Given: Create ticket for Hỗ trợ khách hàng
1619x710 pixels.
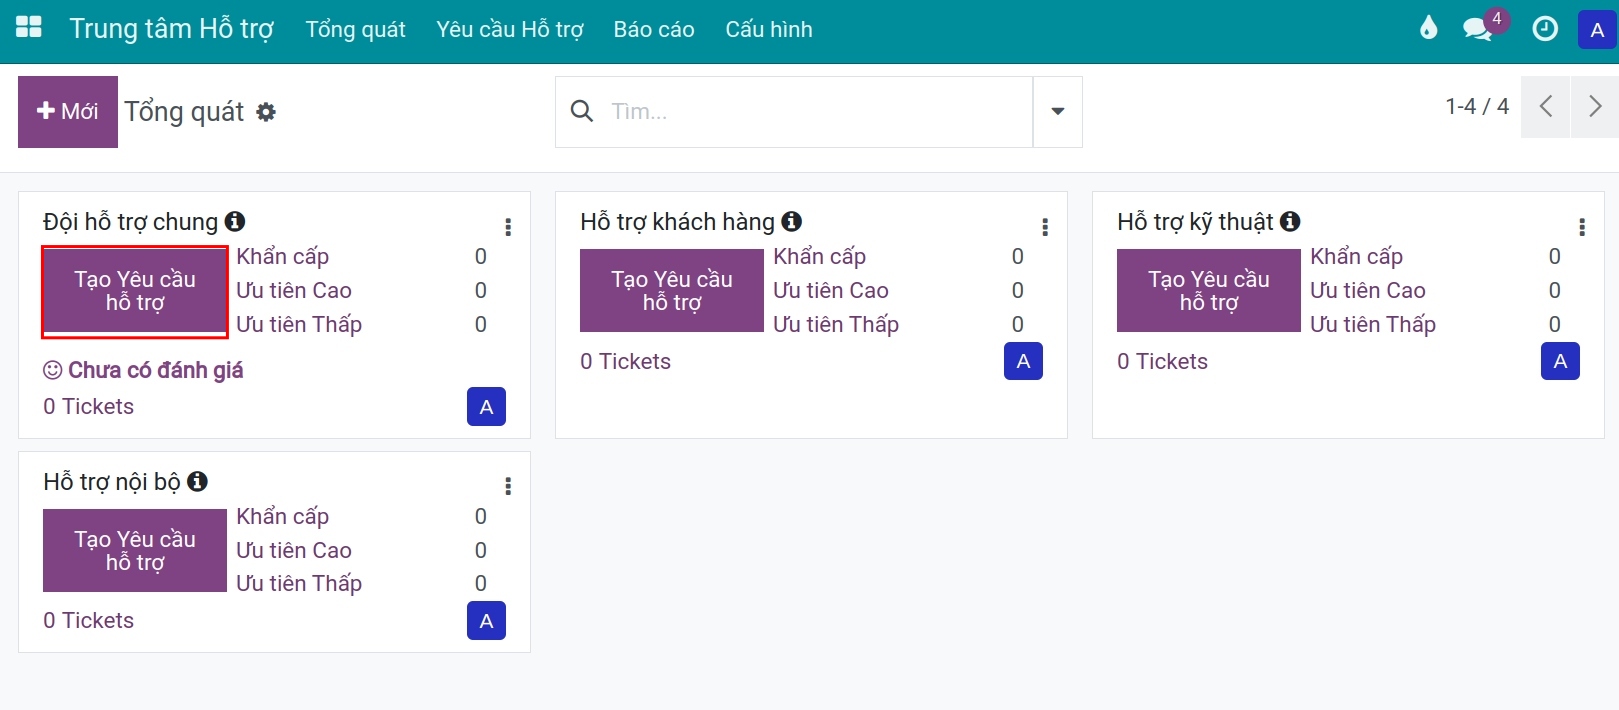Looking at the screenshot, I should [672, 291].
